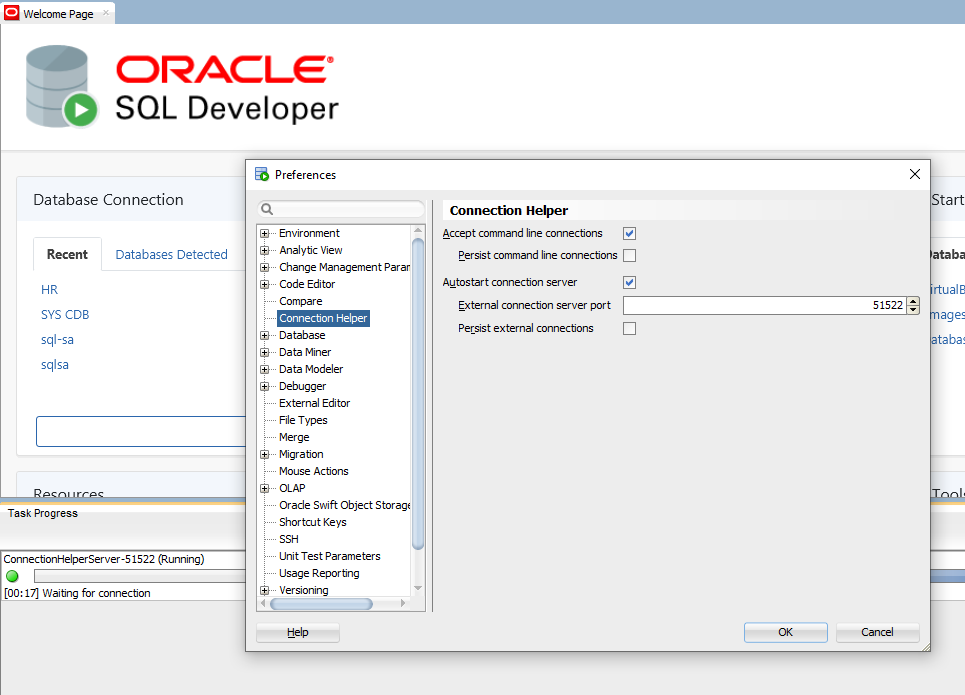Enable Persist command line connections

pos(629,255)
